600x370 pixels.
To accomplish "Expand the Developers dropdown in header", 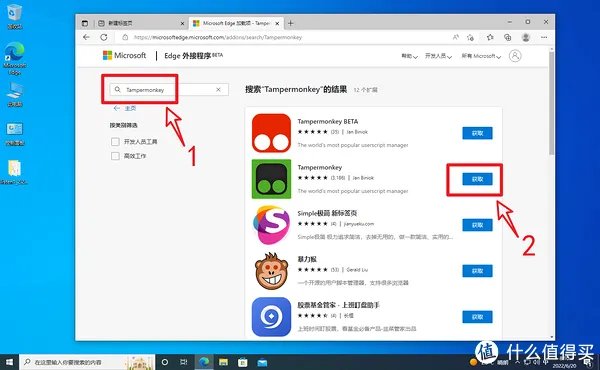I will click(438, 56).
